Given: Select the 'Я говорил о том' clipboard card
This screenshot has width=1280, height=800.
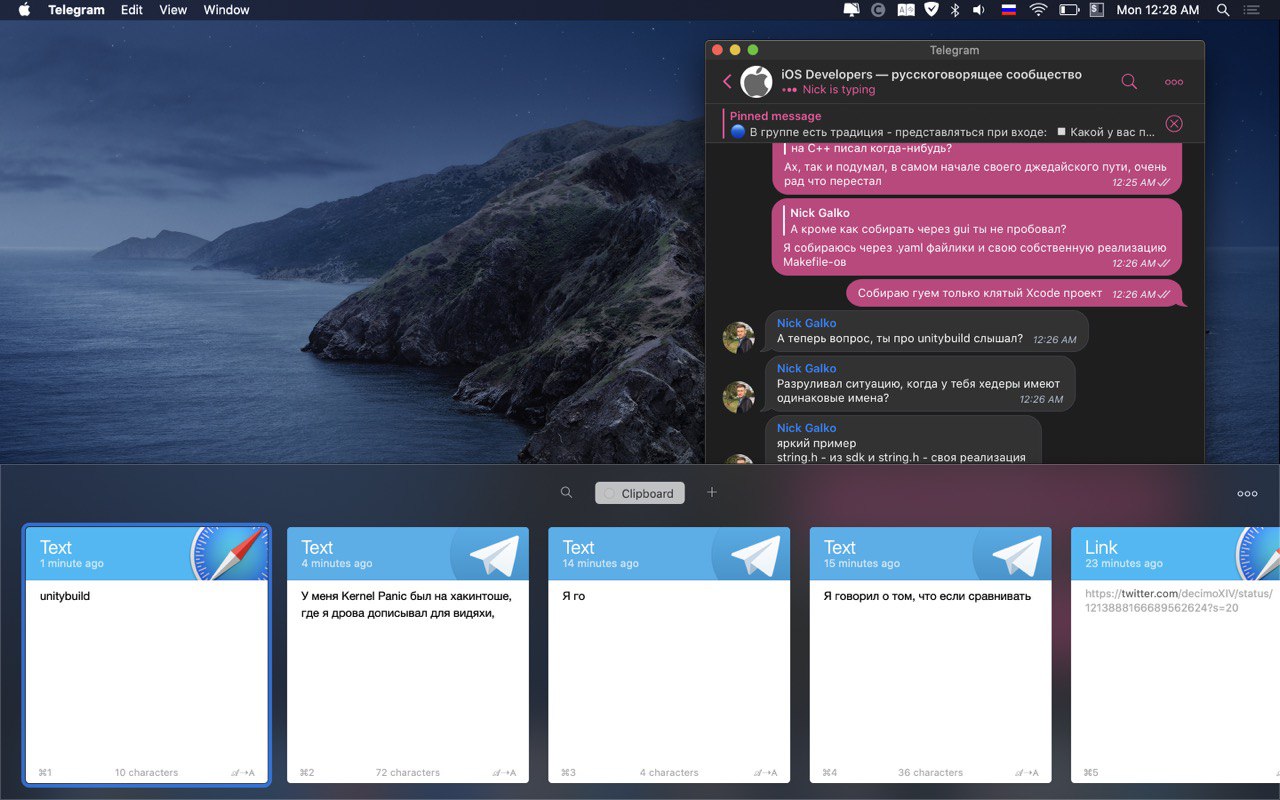Looking at the screenshot, I should click(930, 655).
